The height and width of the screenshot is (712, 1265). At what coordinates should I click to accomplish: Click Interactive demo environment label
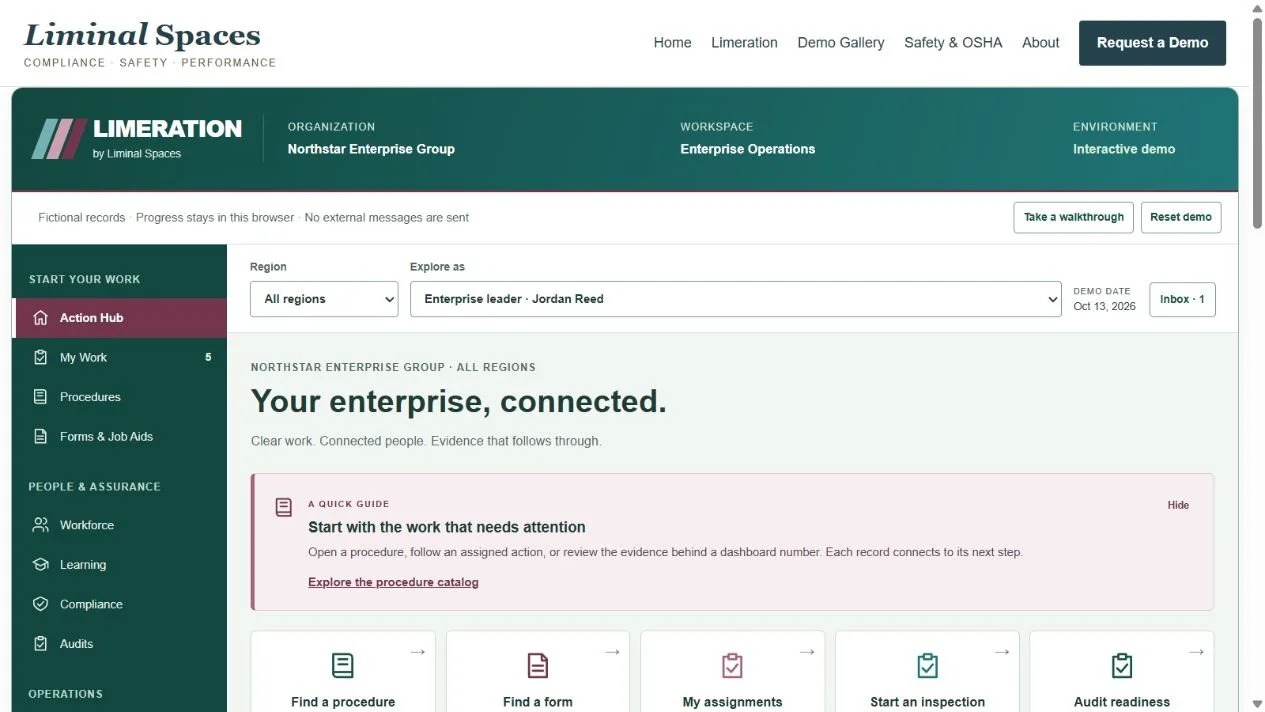tap(1124, 149)
